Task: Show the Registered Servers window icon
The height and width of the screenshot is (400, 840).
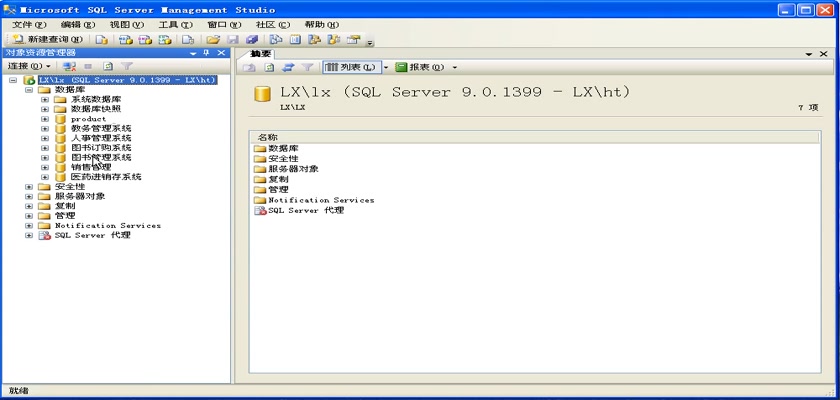Action: click(x=276, y=39)
